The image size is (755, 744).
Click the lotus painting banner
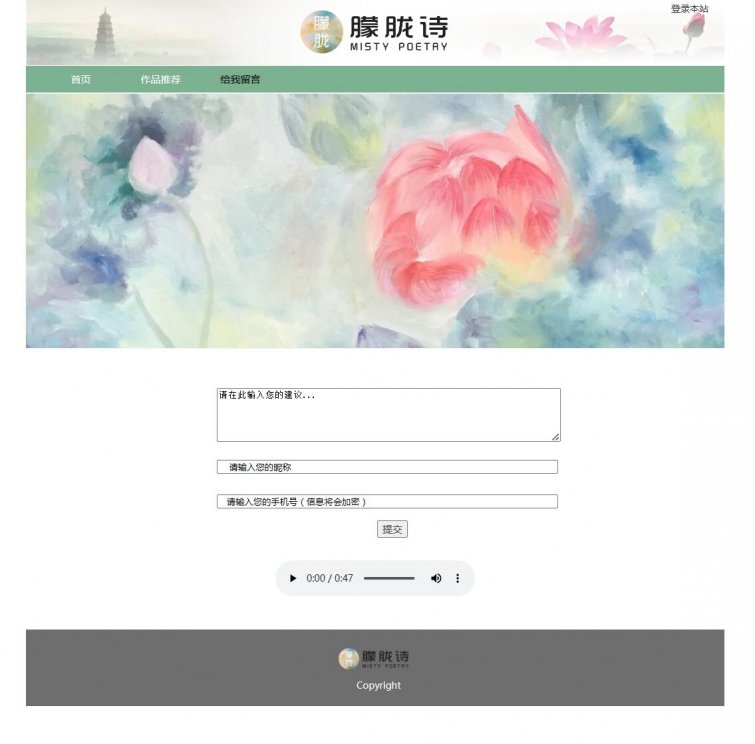[x=375, y=221]
